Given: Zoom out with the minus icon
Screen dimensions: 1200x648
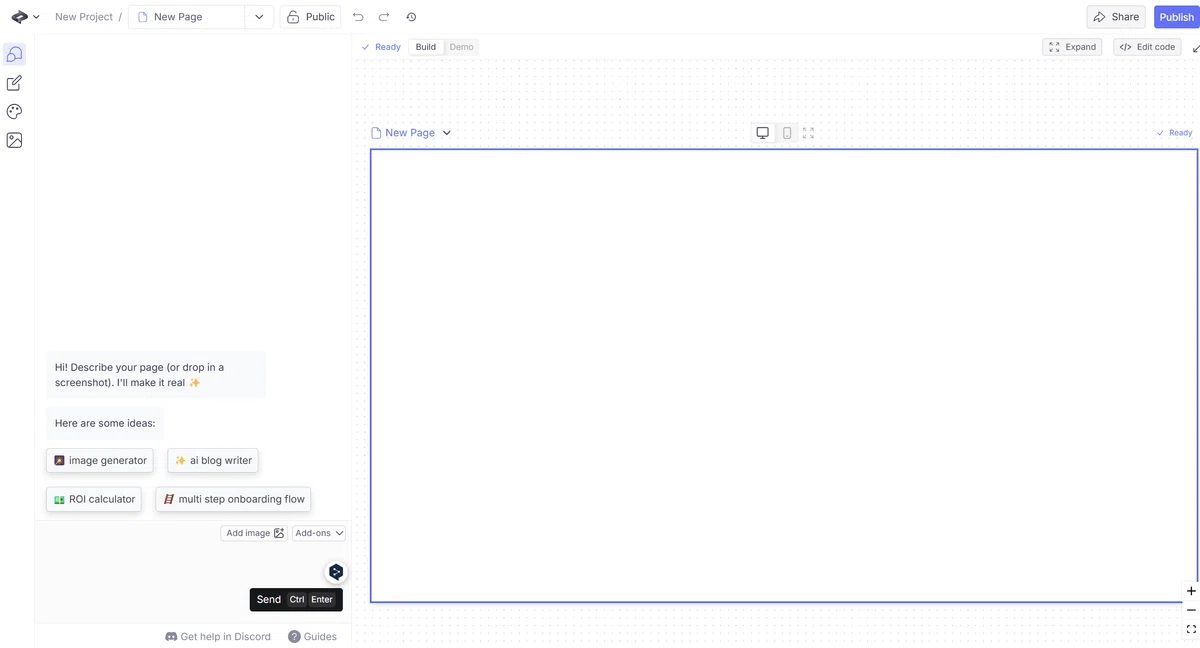Looking at the screenshot, I should 1191,610.
